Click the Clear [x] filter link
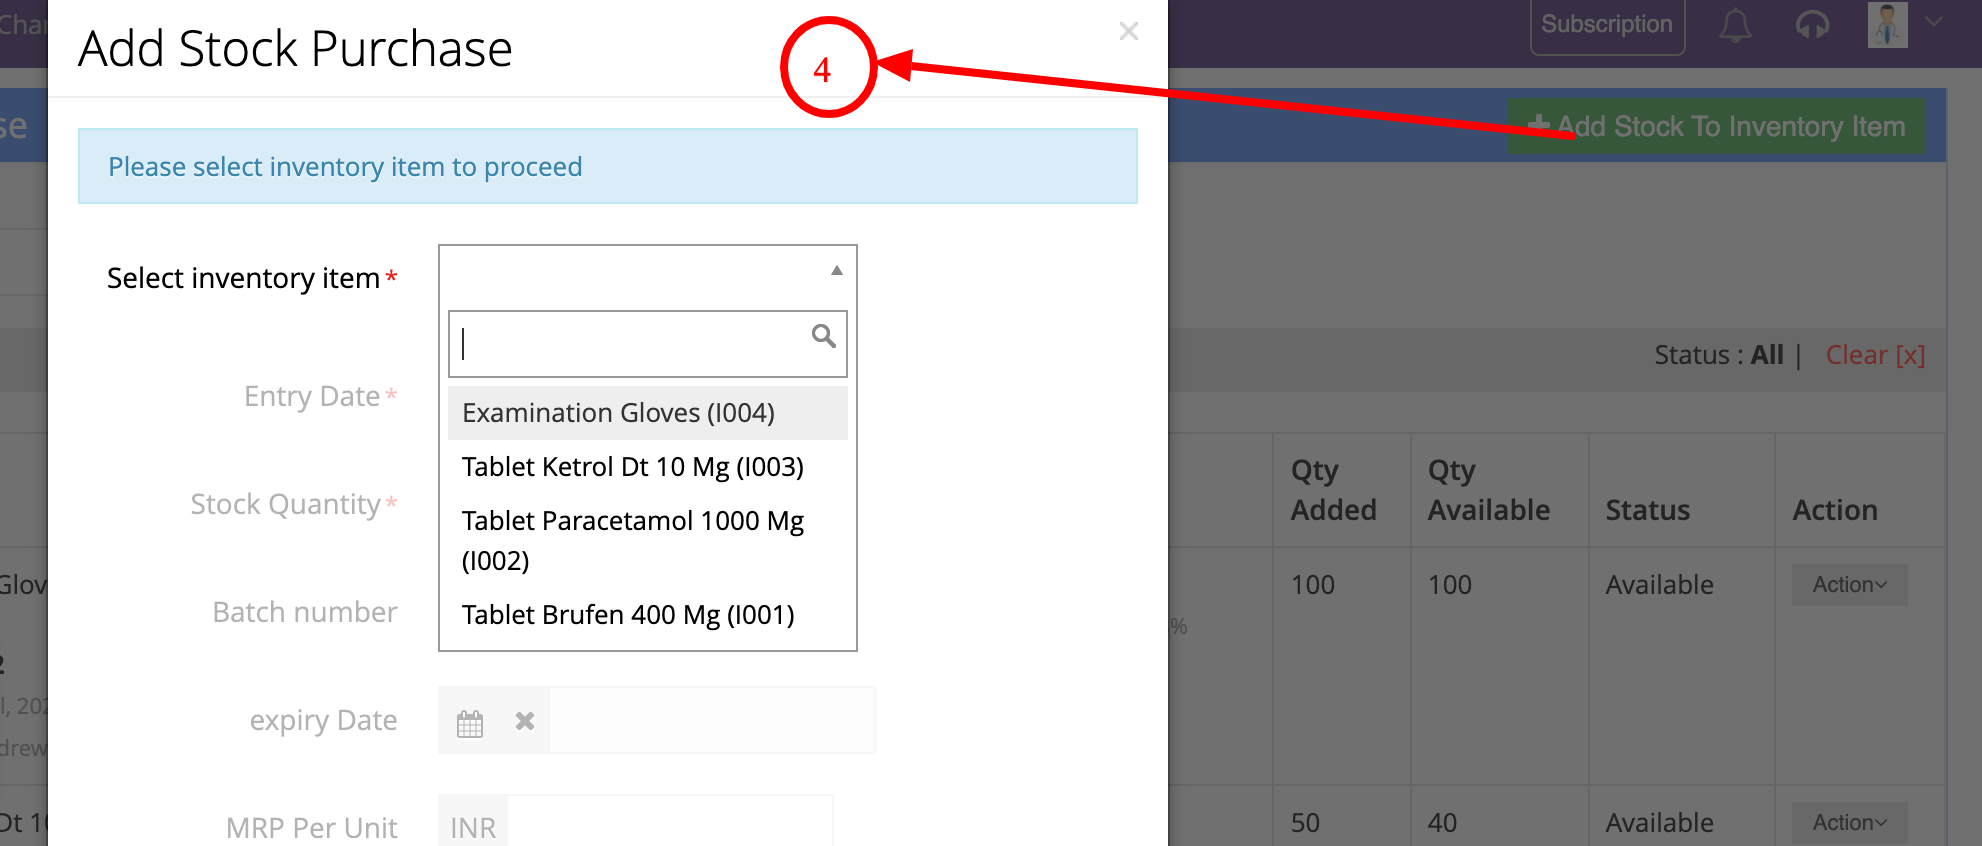This screenshot has width=1982, height=846. [1875, 355]
